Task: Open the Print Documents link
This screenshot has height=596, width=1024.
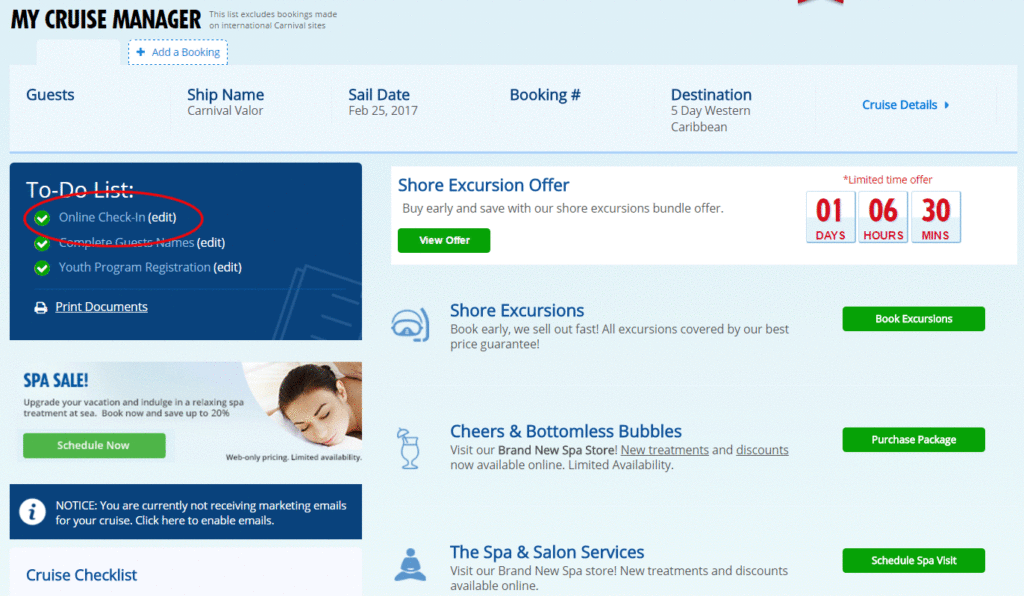Action: click(x=101, y=307)
